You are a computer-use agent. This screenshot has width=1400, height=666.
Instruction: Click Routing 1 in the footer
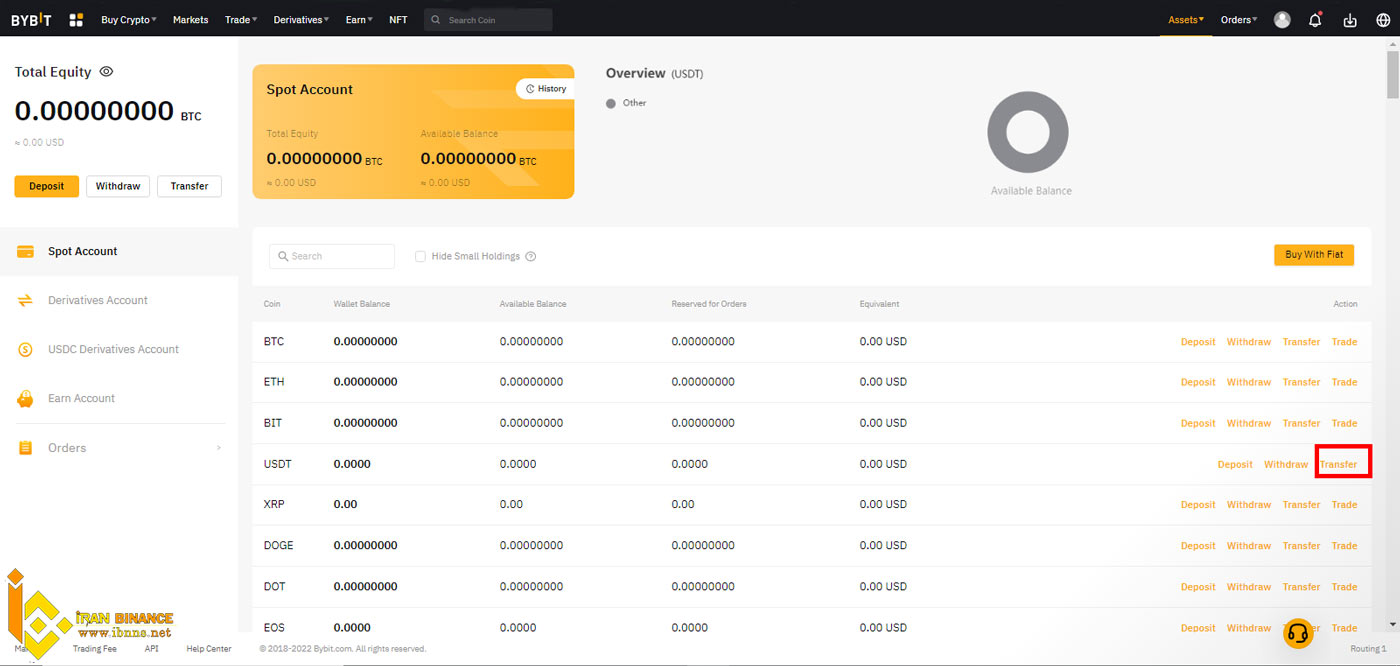pyautogui.click(x=1368, y=649)
